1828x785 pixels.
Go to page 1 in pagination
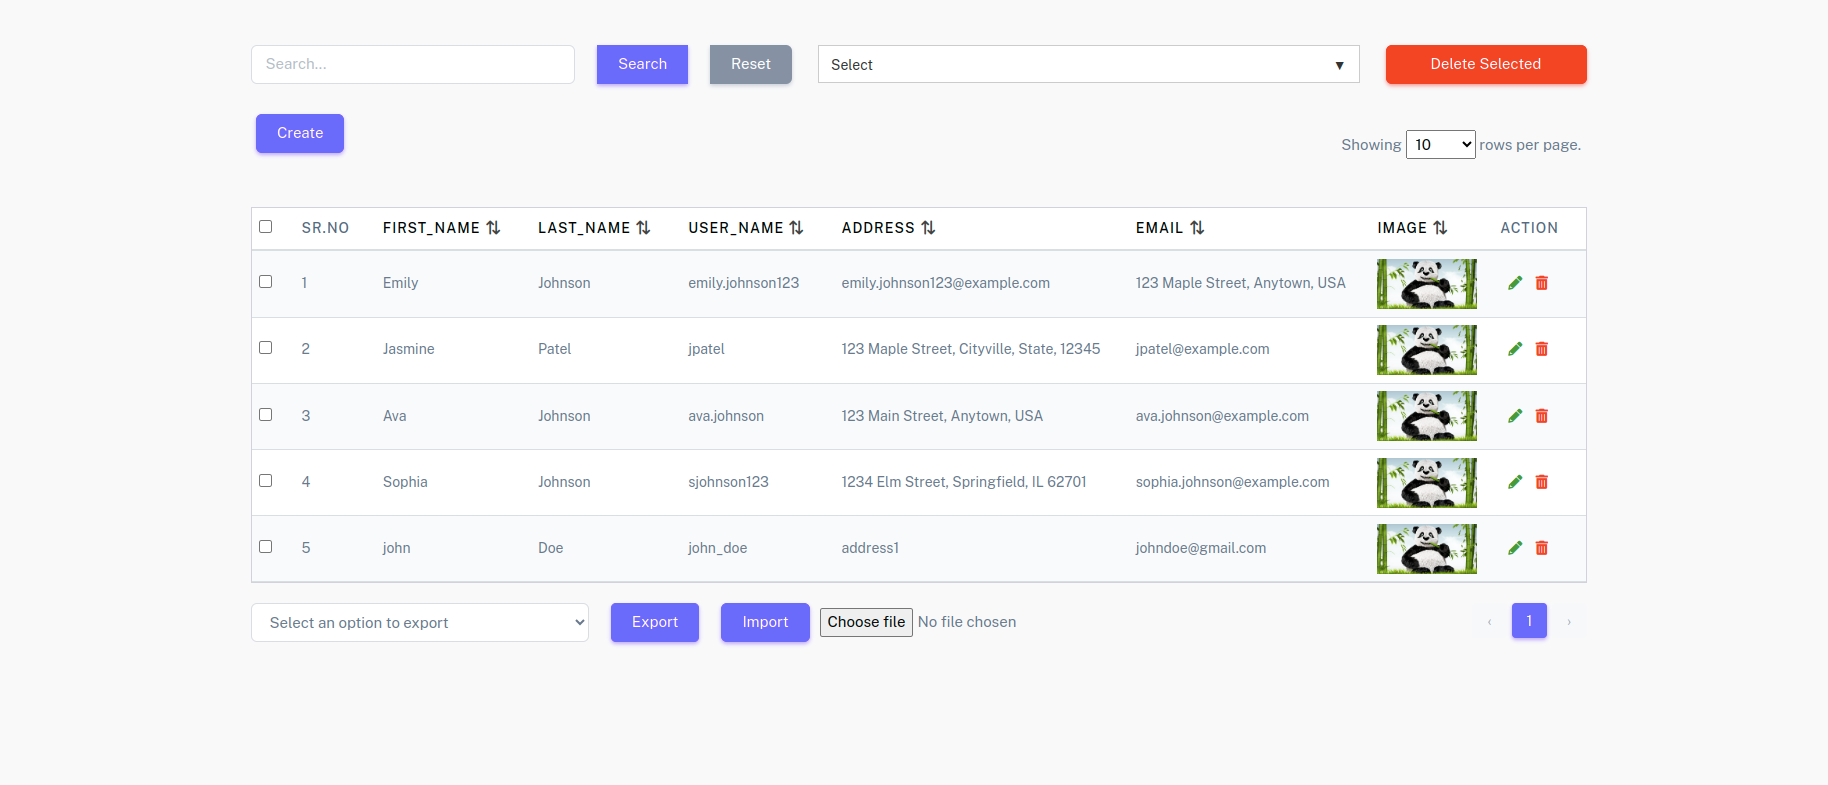pos(1528,621)
